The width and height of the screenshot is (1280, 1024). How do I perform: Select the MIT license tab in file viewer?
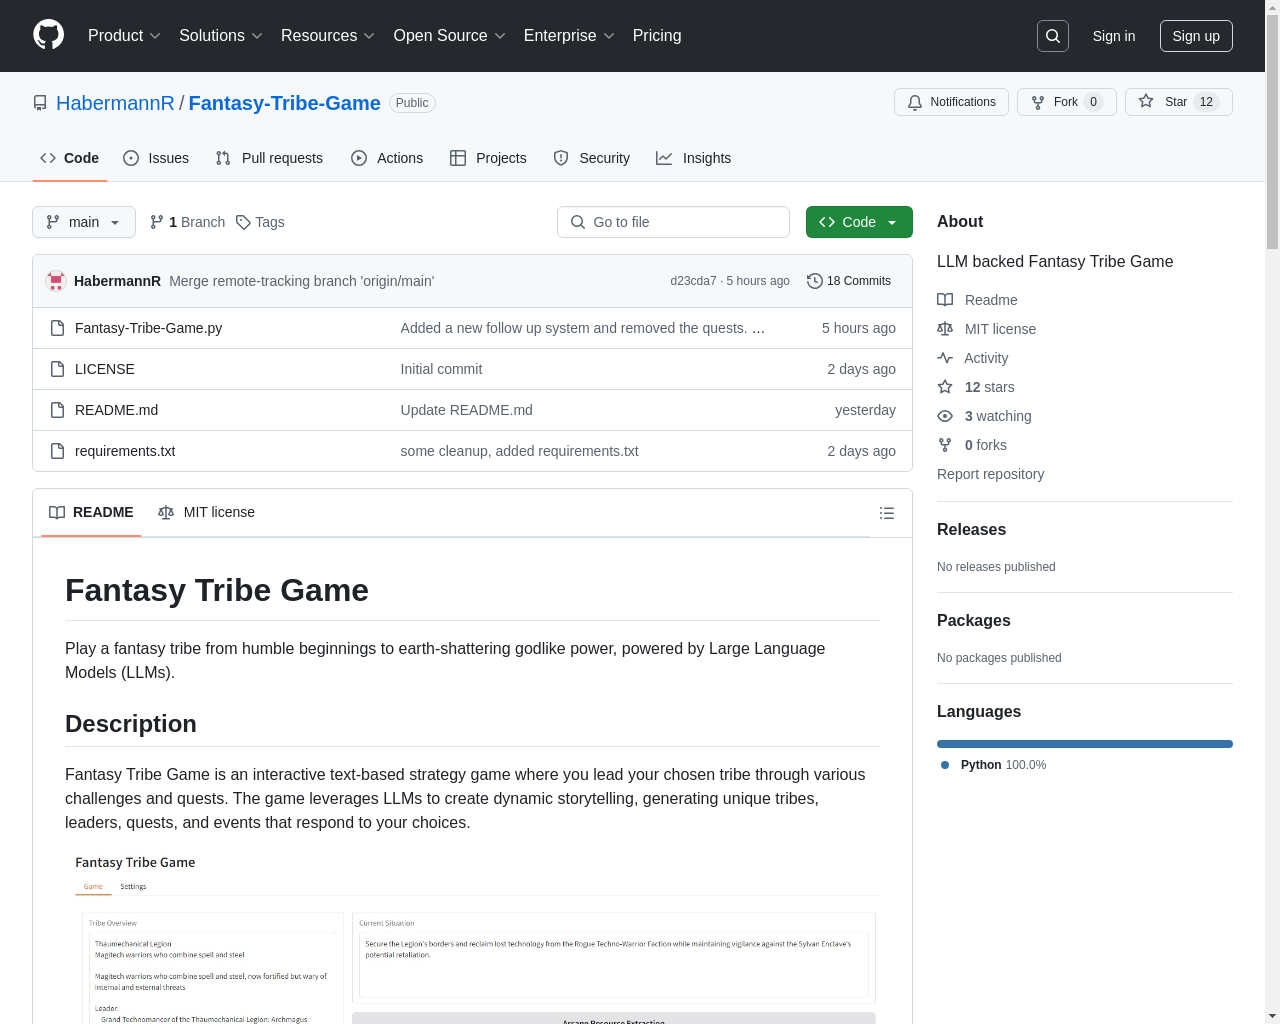point(207,512)
